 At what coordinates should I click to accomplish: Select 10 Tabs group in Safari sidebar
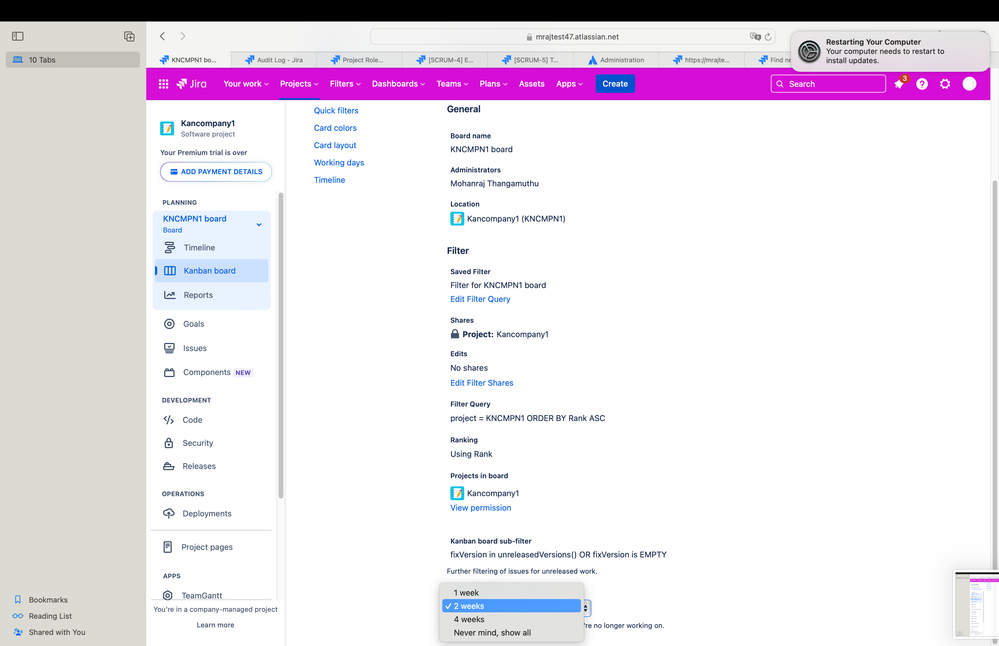(73, 60)
